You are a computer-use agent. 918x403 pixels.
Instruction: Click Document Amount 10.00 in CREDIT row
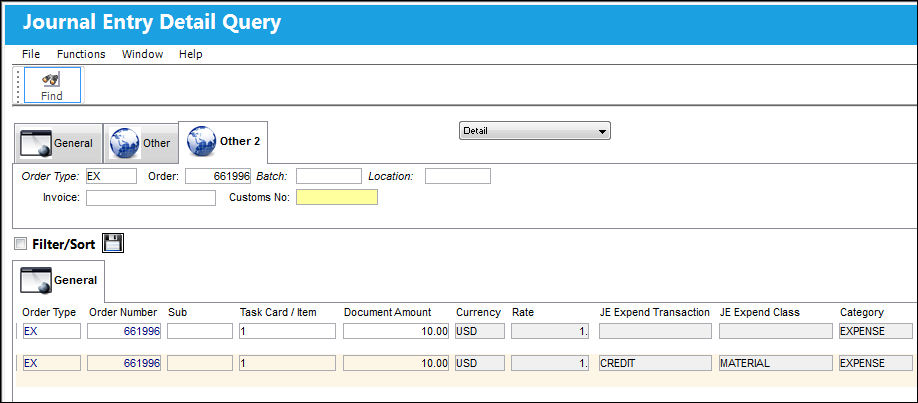(396, 363)
